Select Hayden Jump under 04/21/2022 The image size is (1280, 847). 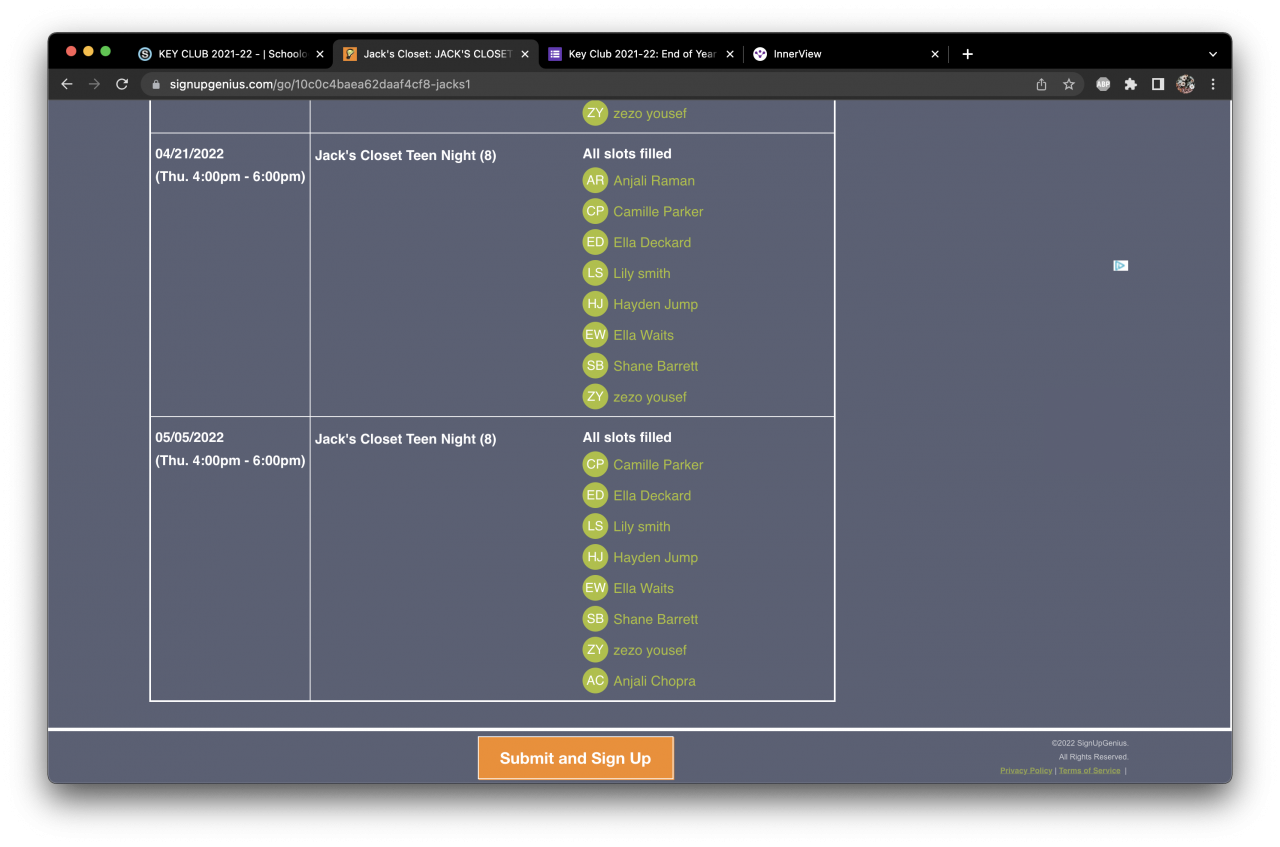655,305
